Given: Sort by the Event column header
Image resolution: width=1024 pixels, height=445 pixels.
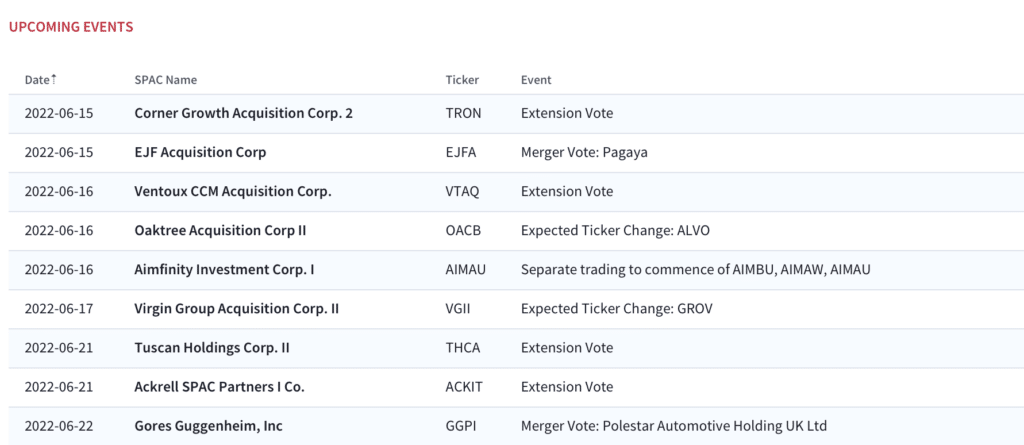Looking at the screenshot, I should pyautogui.click(x=536, y=80).
